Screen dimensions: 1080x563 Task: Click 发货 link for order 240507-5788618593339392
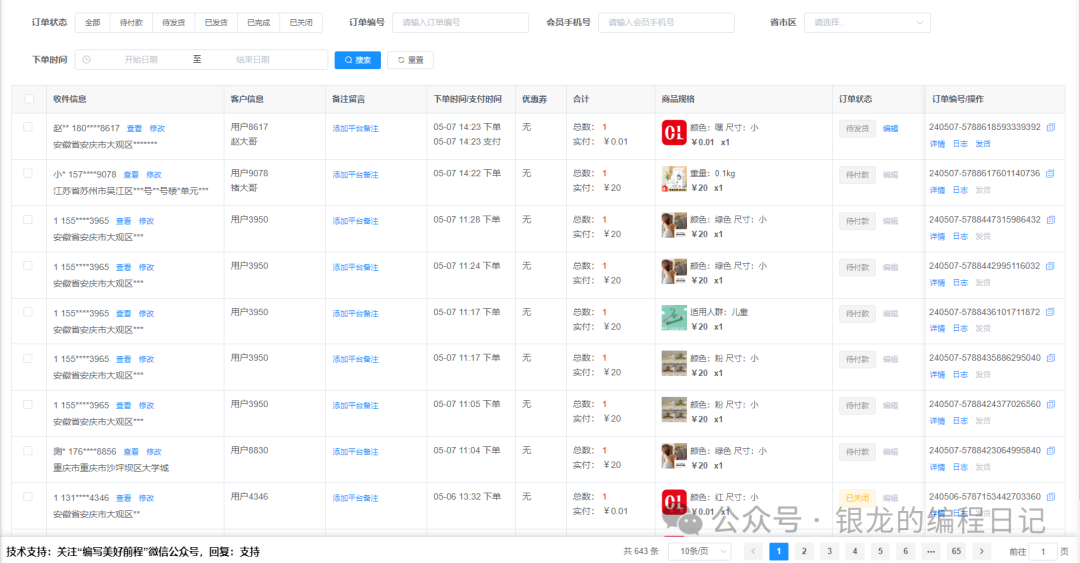pos(983,144)
